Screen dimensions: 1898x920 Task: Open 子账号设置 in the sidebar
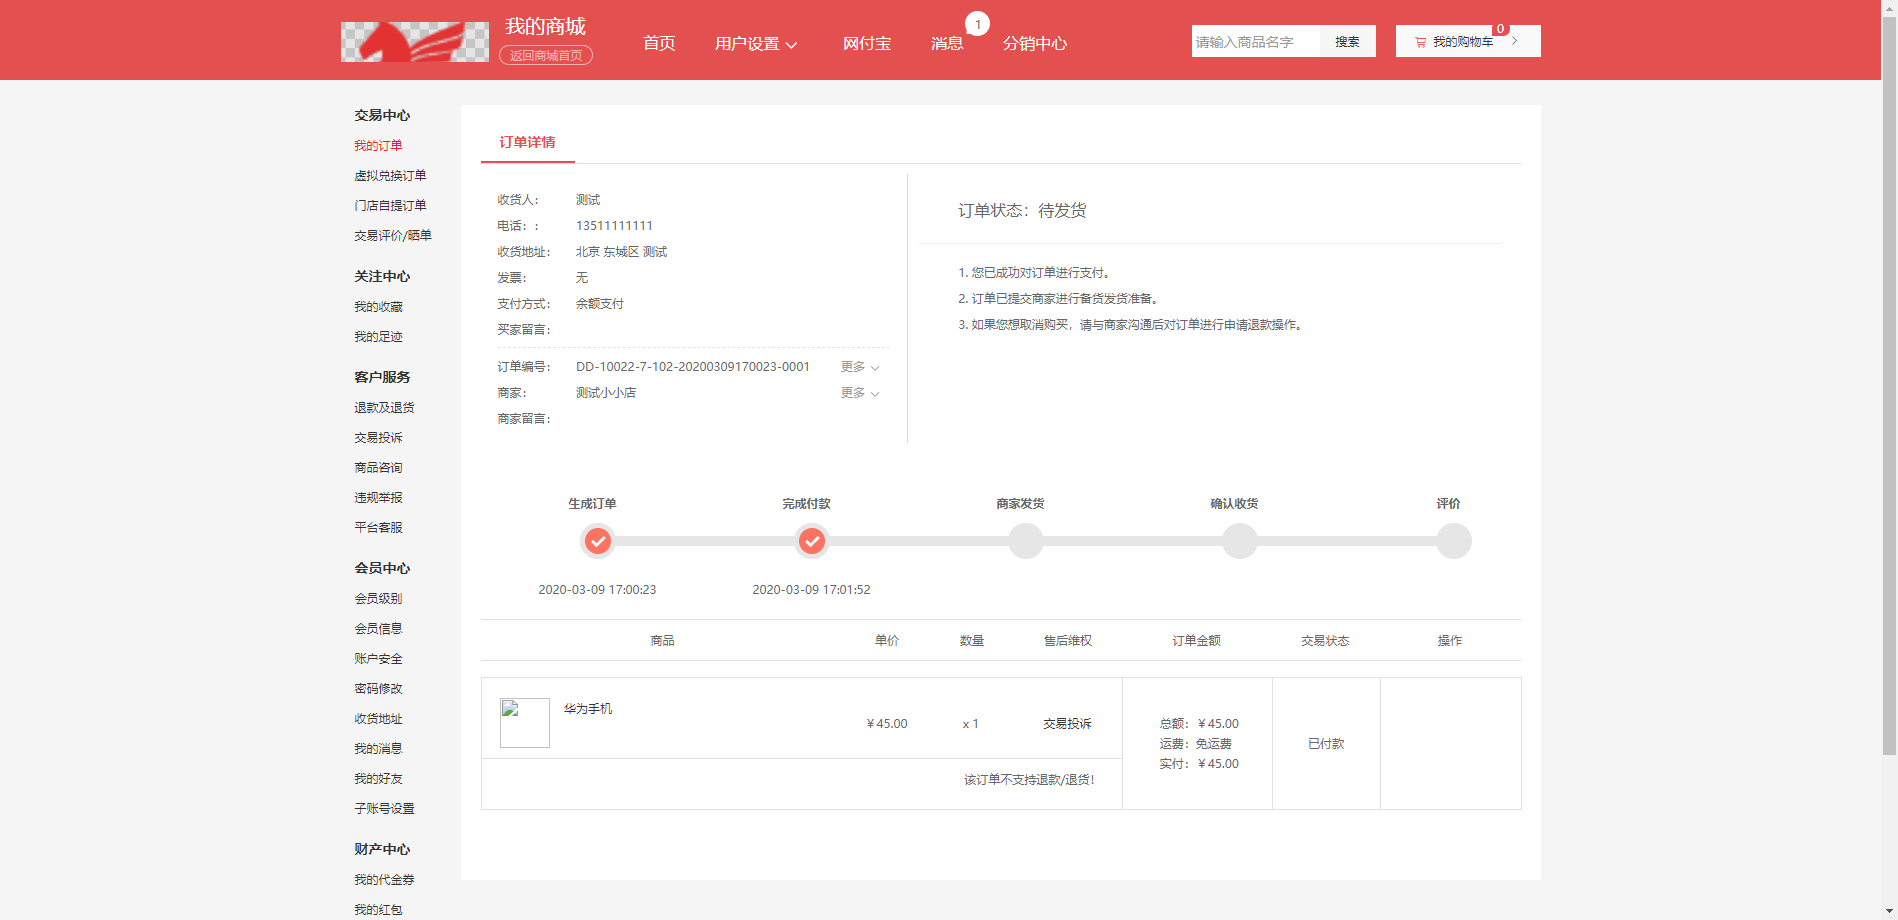tap(384, 809)
